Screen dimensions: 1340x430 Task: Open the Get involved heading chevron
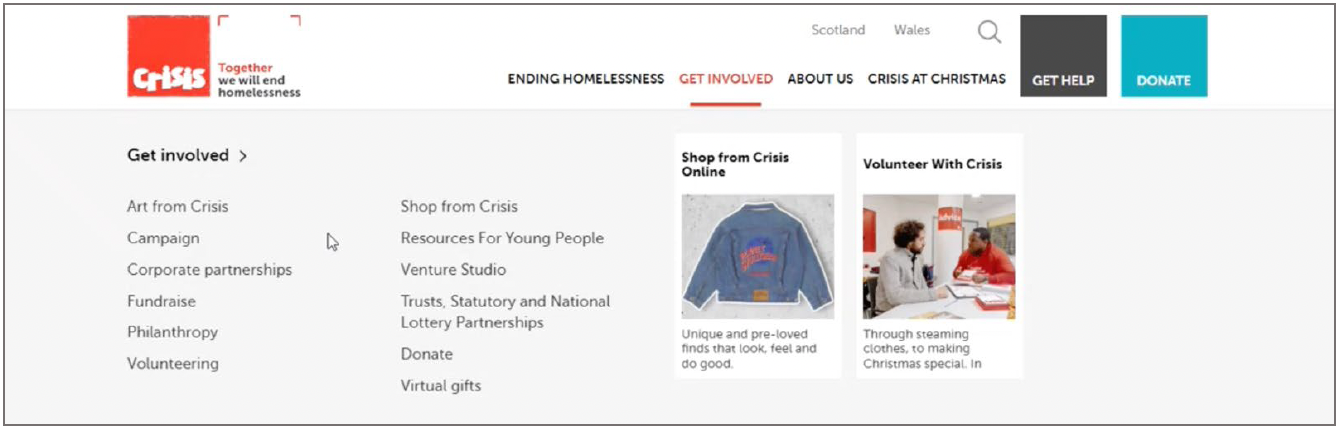click(243, 156)
